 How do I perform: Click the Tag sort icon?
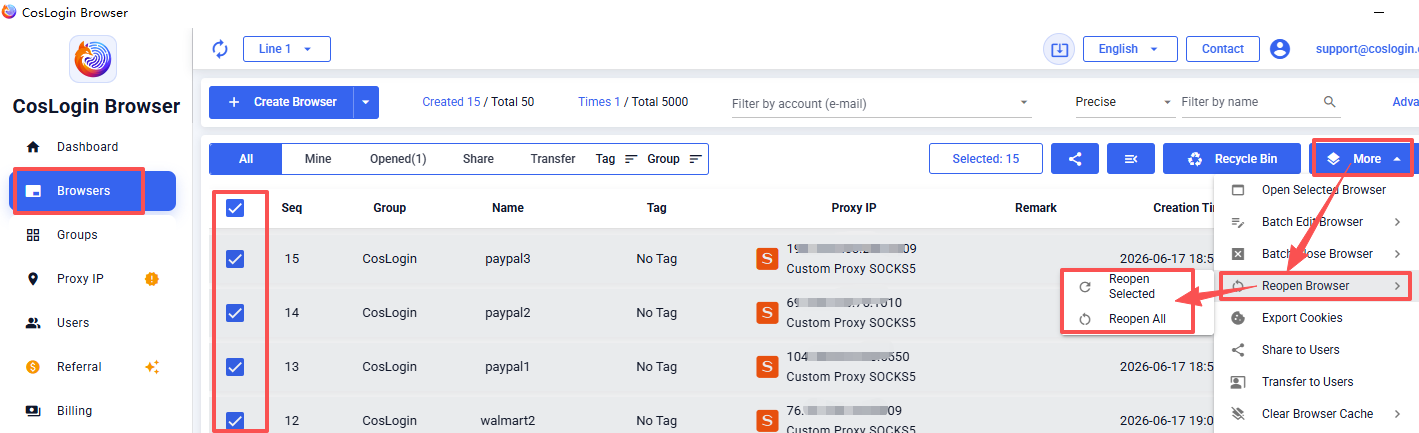click(x=631, y=159)
